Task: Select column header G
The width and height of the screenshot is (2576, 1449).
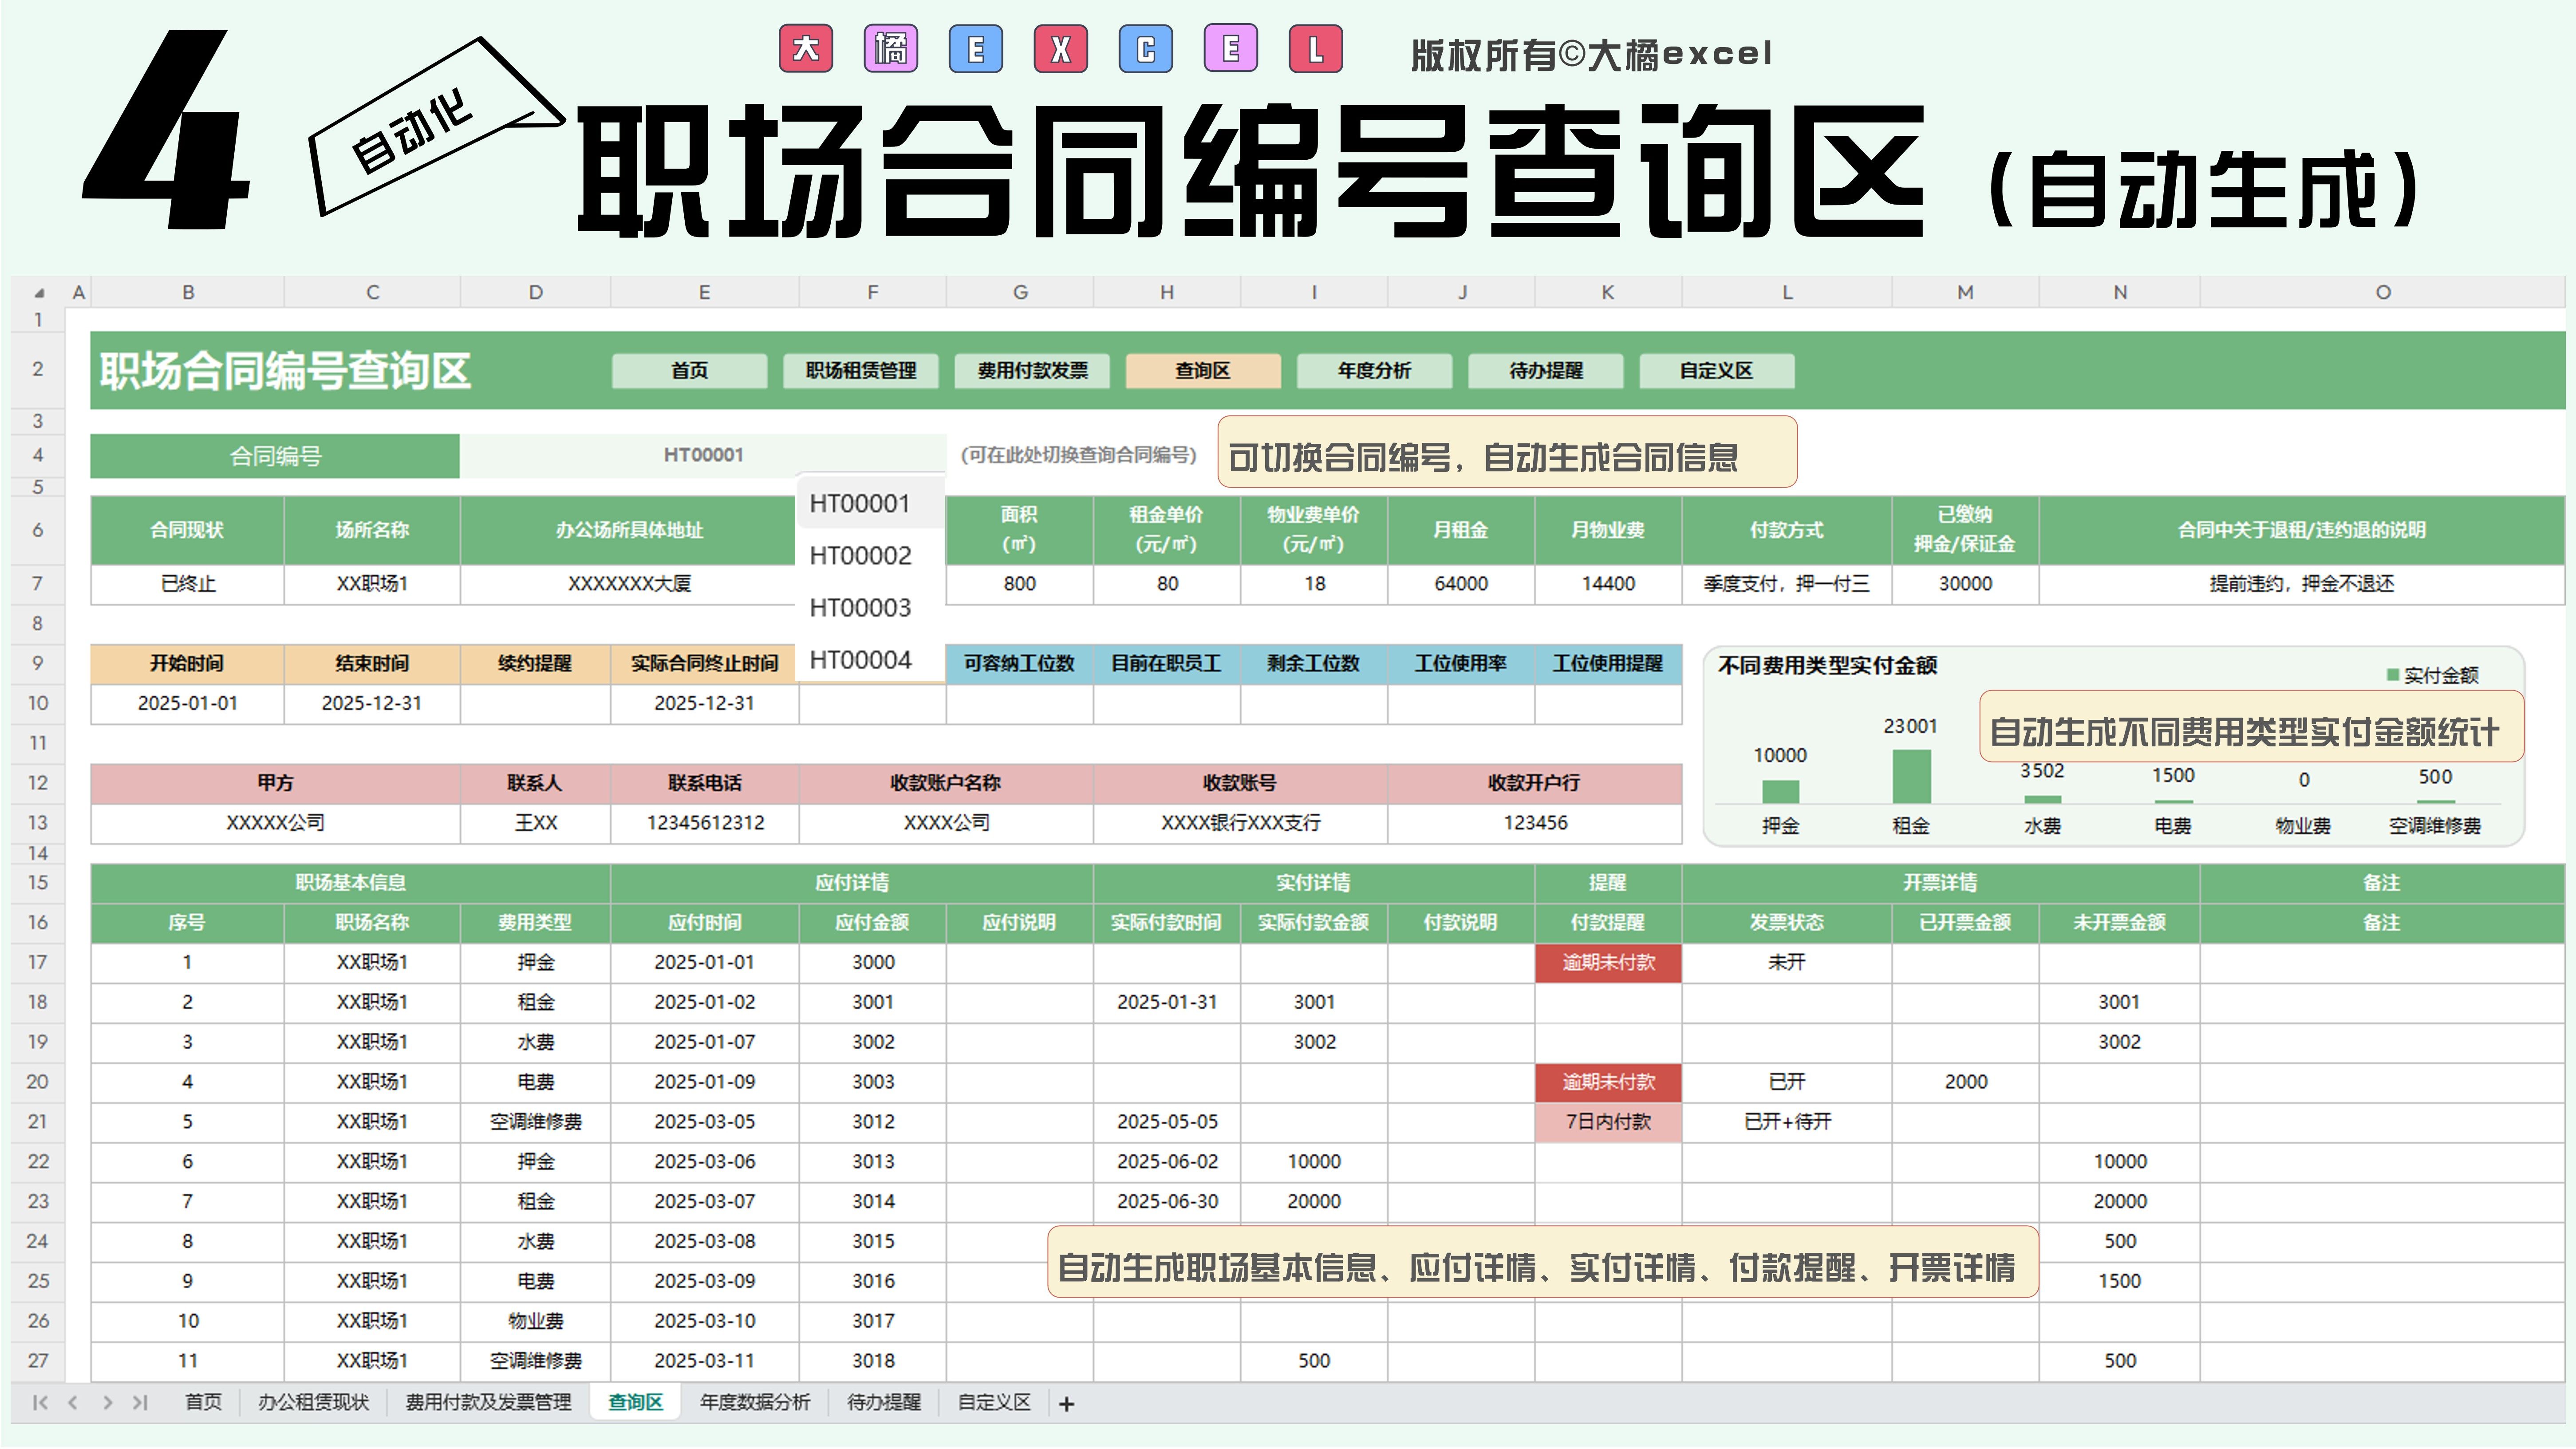Action: 1020,293
